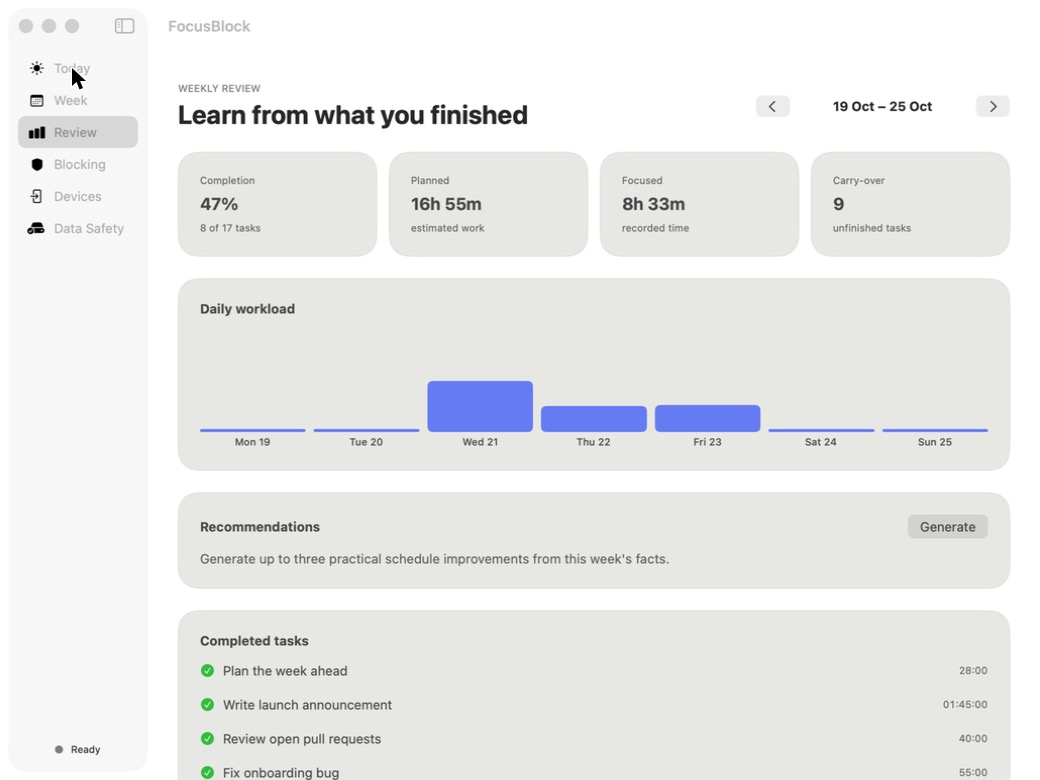Click the Completed tasks heading
Viewport: 1040px width, 780px height.
254,641
